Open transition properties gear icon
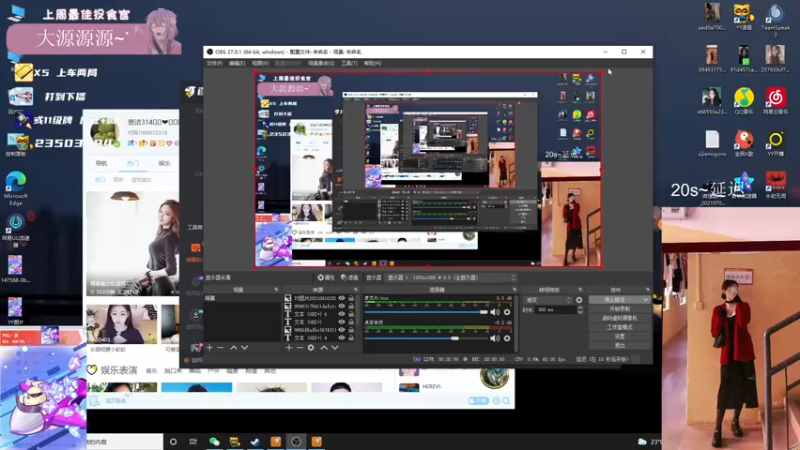 pos(579,300)
